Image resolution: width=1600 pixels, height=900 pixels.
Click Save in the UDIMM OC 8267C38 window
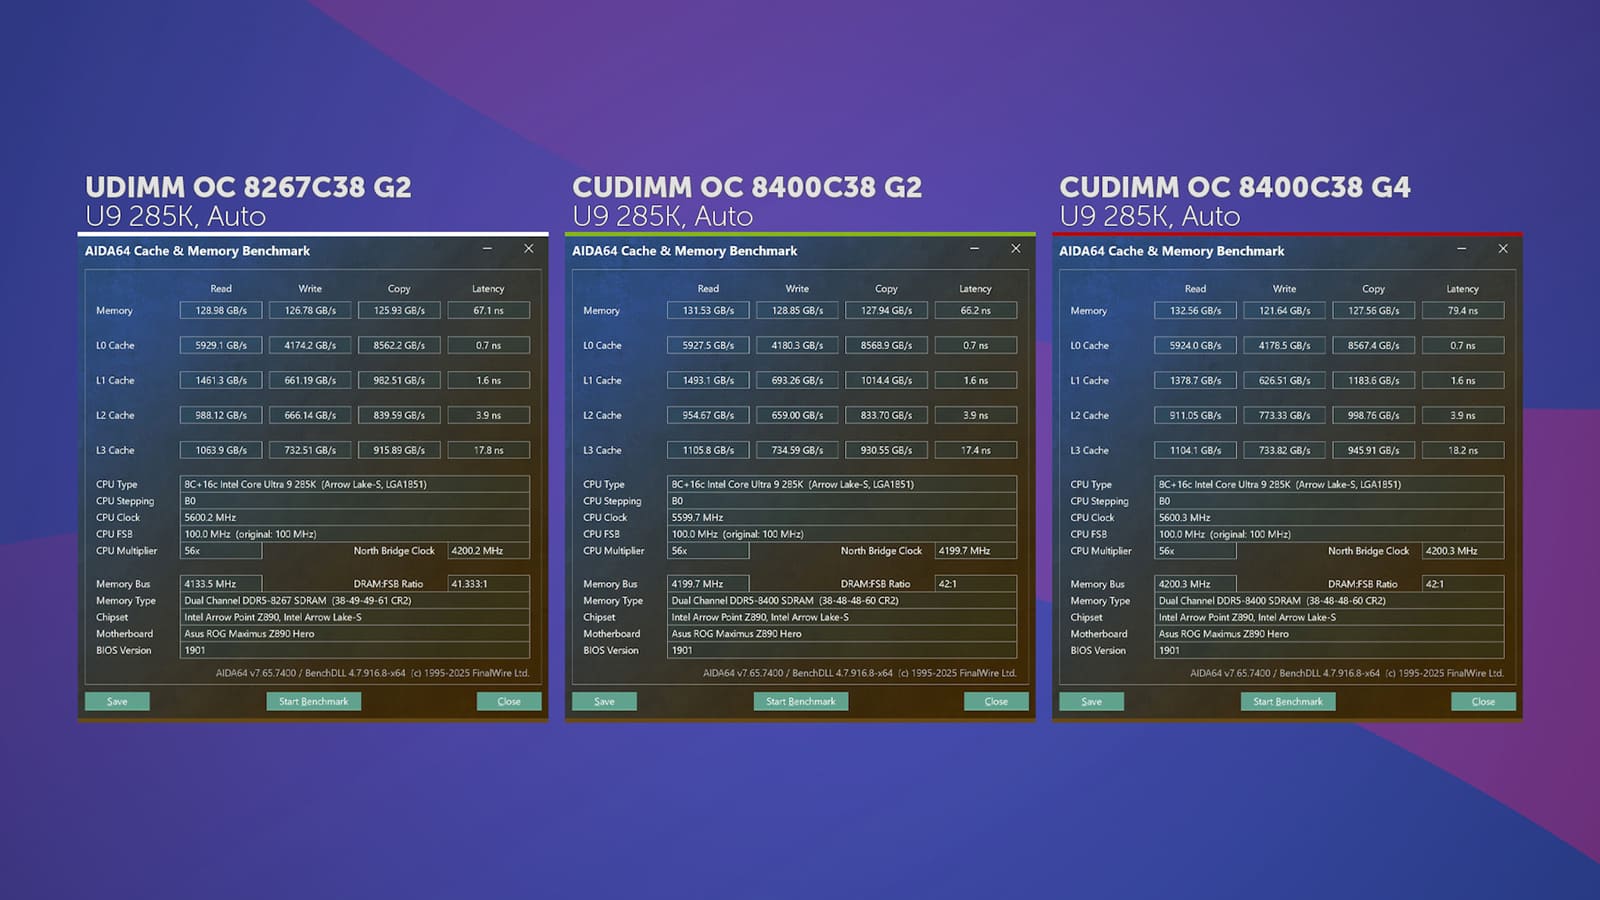click(x=117, y=701)
